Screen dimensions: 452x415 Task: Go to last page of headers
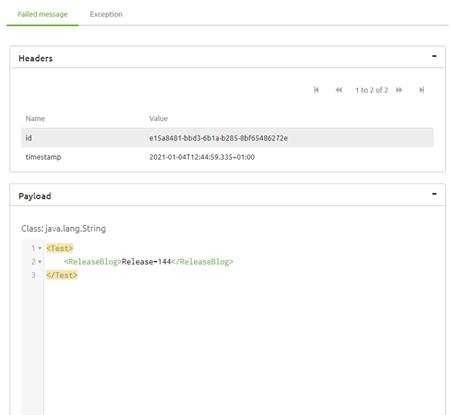click(422, 90)
